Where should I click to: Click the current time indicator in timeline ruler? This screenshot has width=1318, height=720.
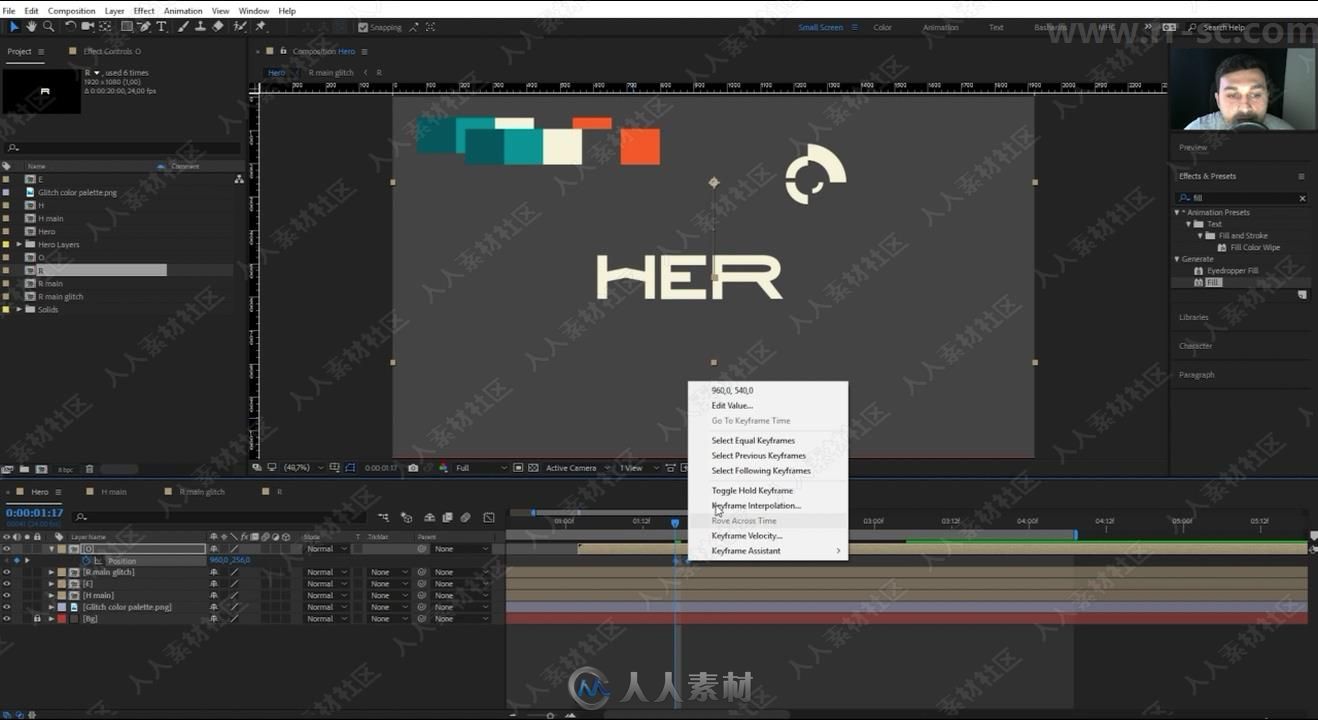tap(675, 522)
